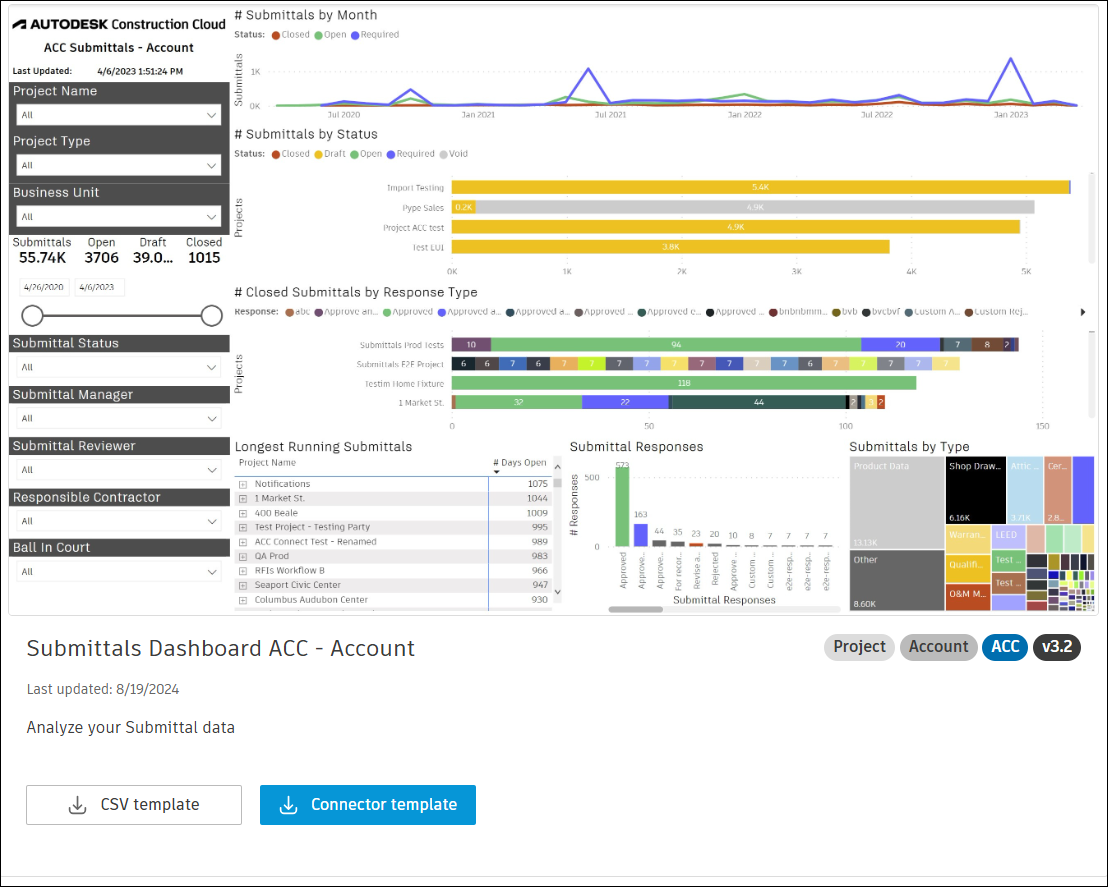Click the CSV template button
1108x887 pixels.
click(134, 805)
